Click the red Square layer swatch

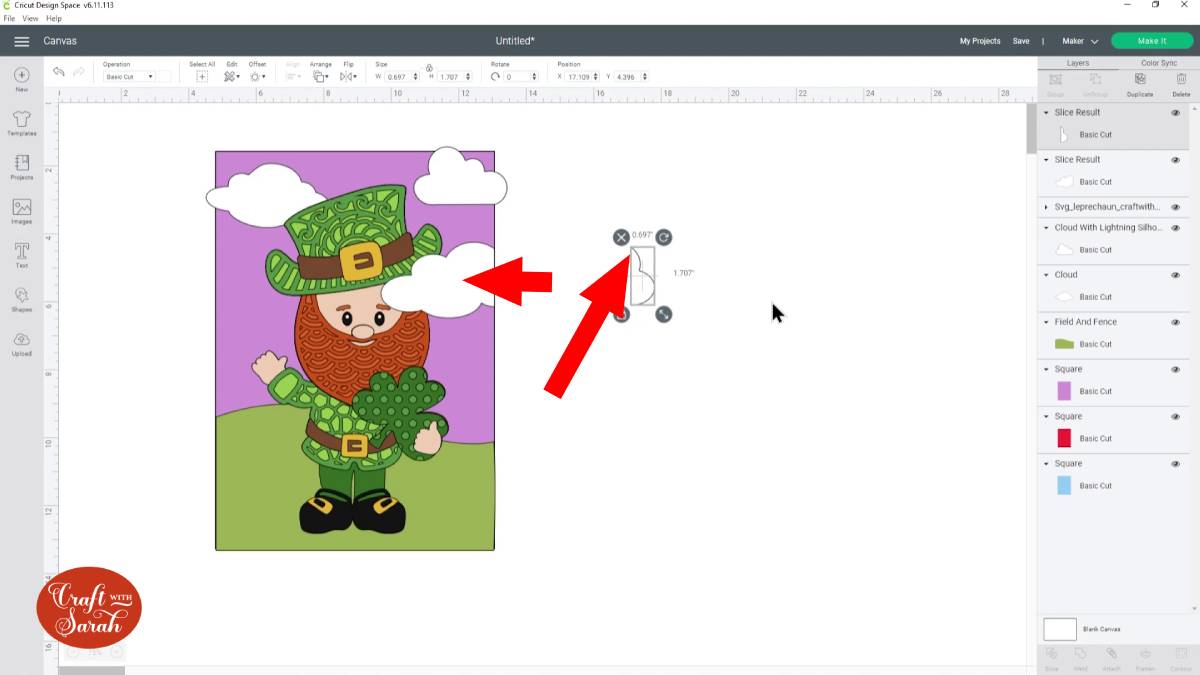pos(1064,438)
